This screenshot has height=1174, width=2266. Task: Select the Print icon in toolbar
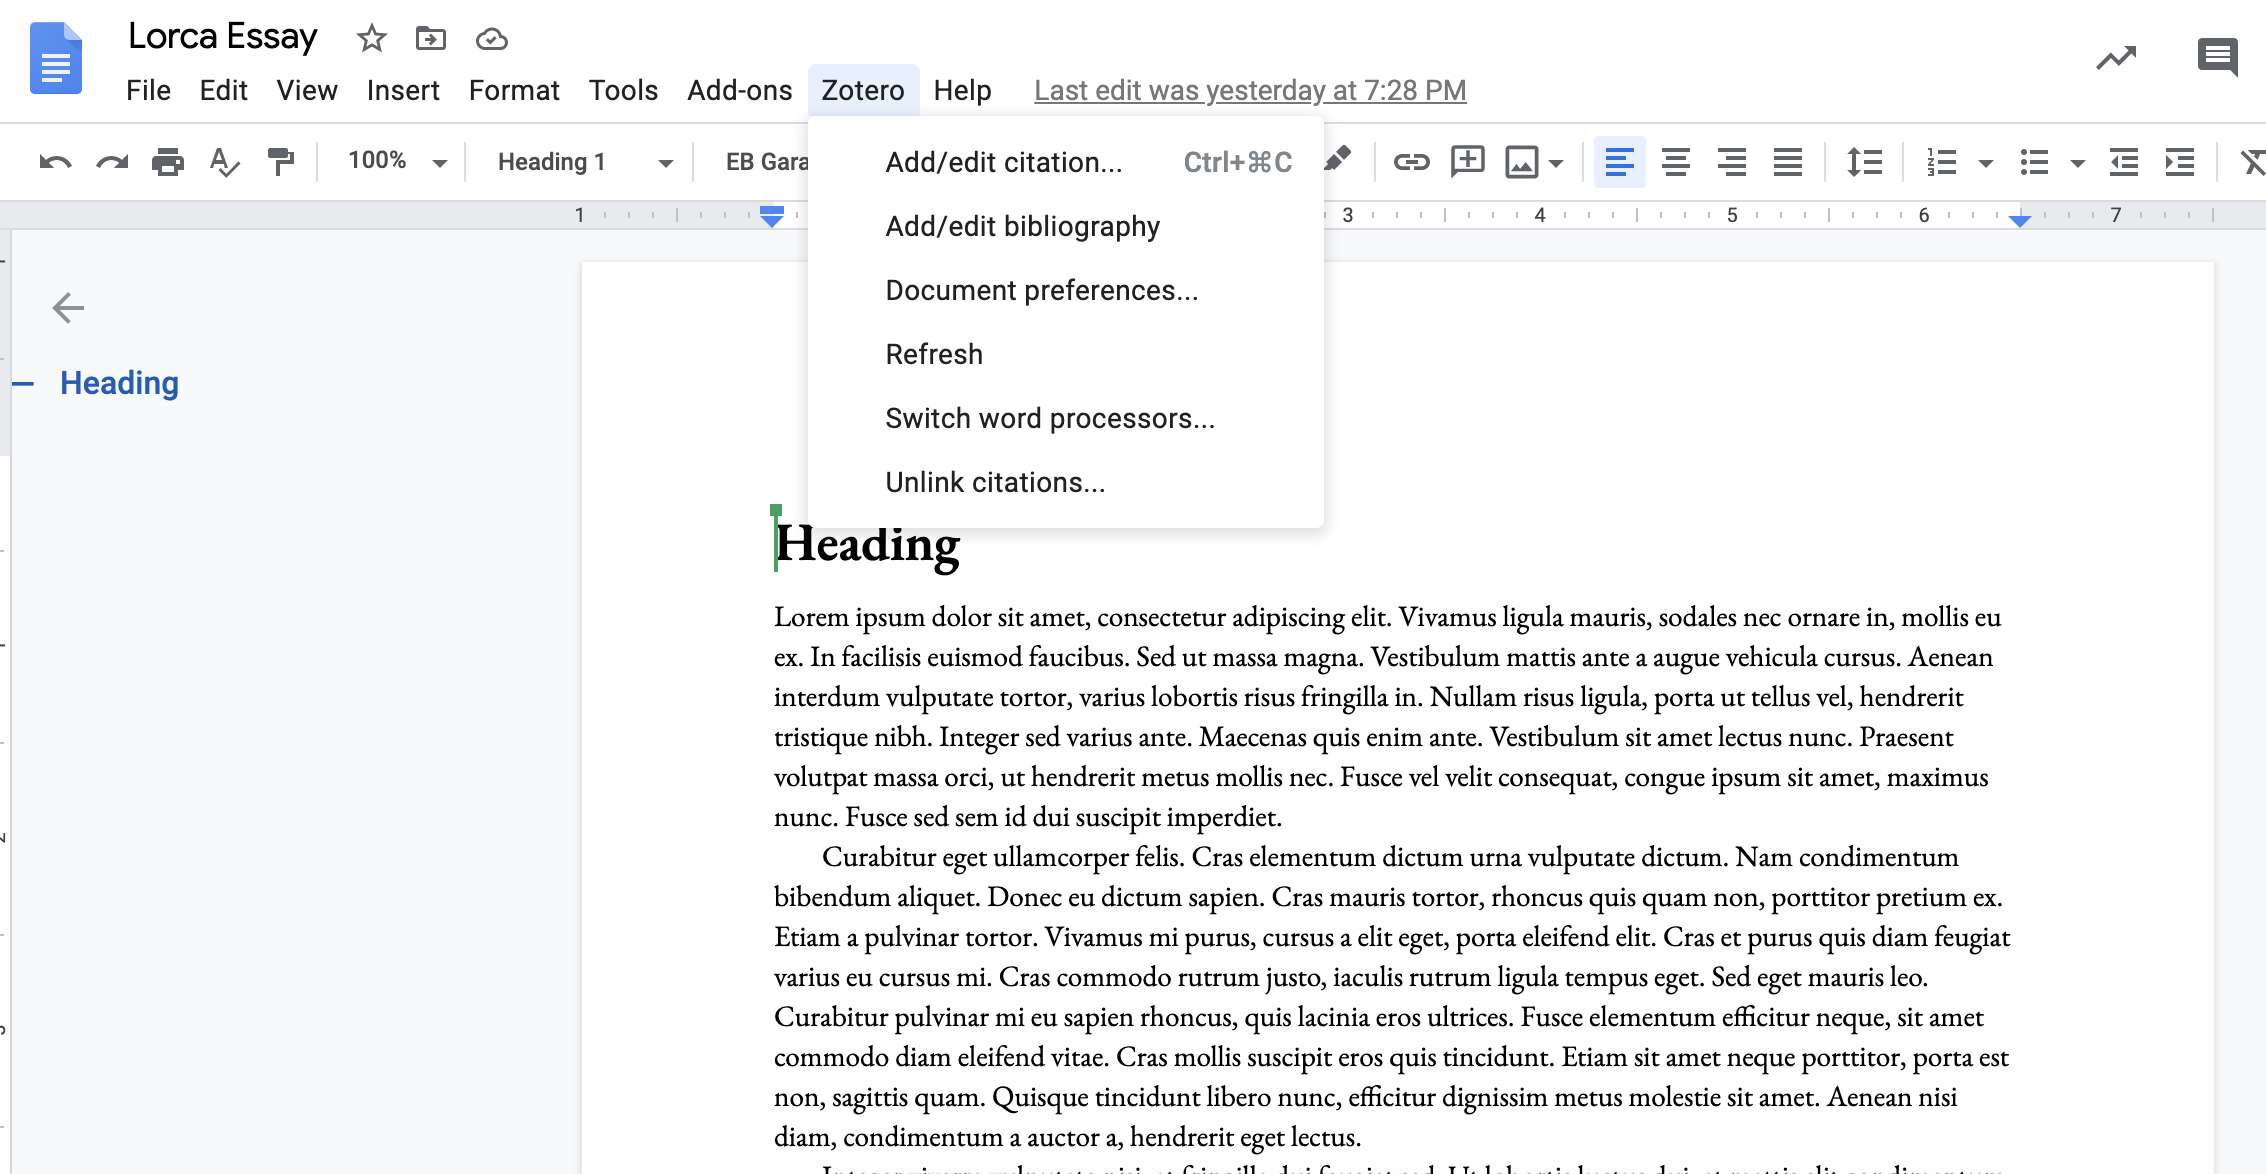(x=168, y=160)
